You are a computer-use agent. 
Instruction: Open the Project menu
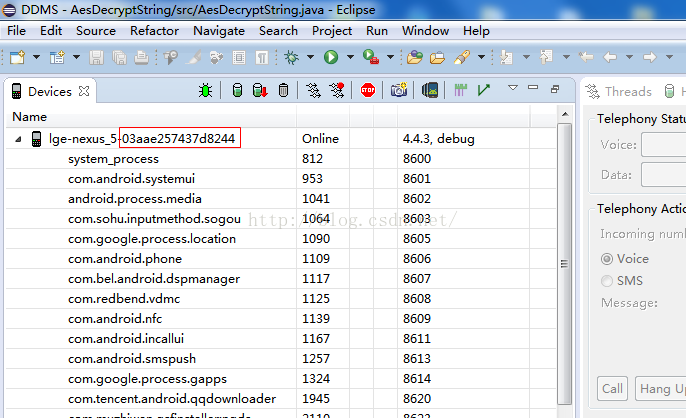[332, 31]
